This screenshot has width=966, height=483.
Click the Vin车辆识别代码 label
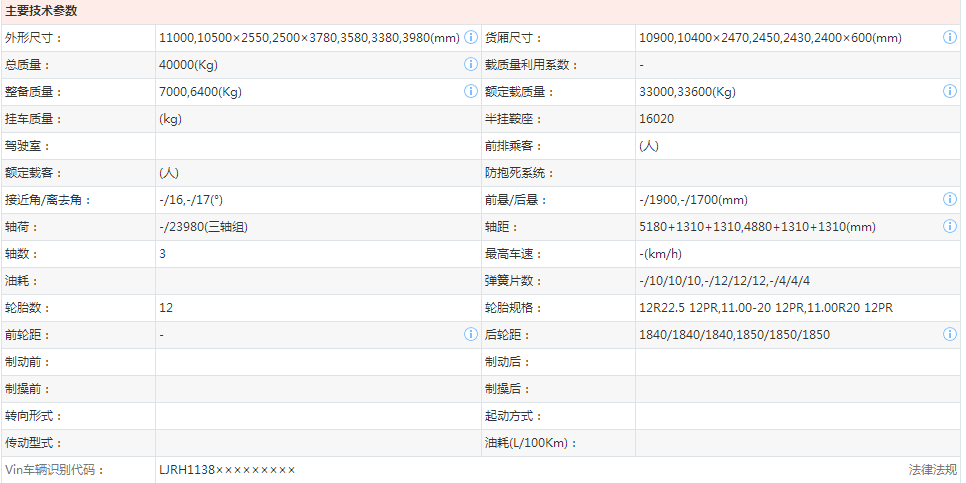click(54, 470)
